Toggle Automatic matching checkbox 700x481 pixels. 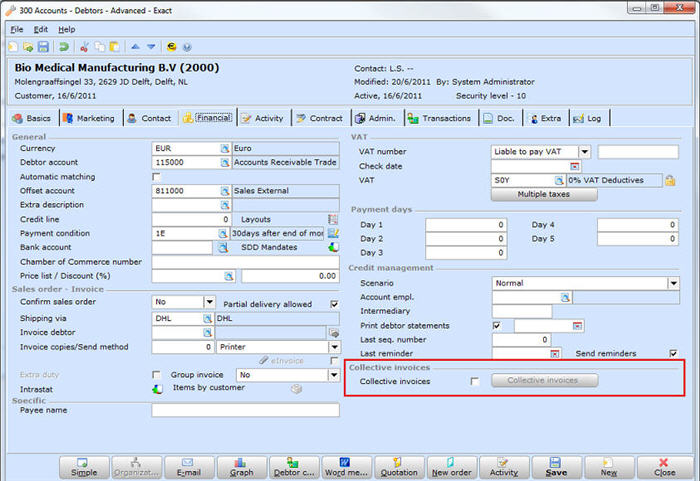(x=156, y=177)
